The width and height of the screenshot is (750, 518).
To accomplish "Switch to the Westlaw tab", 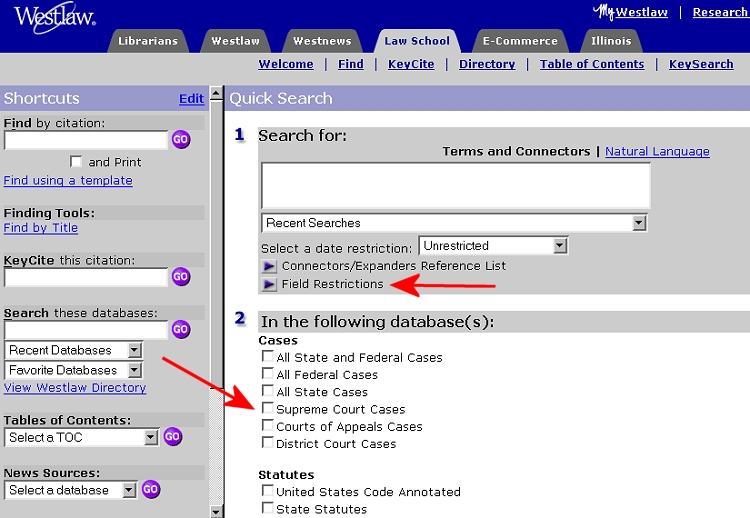I will click(x=235, y=41).
